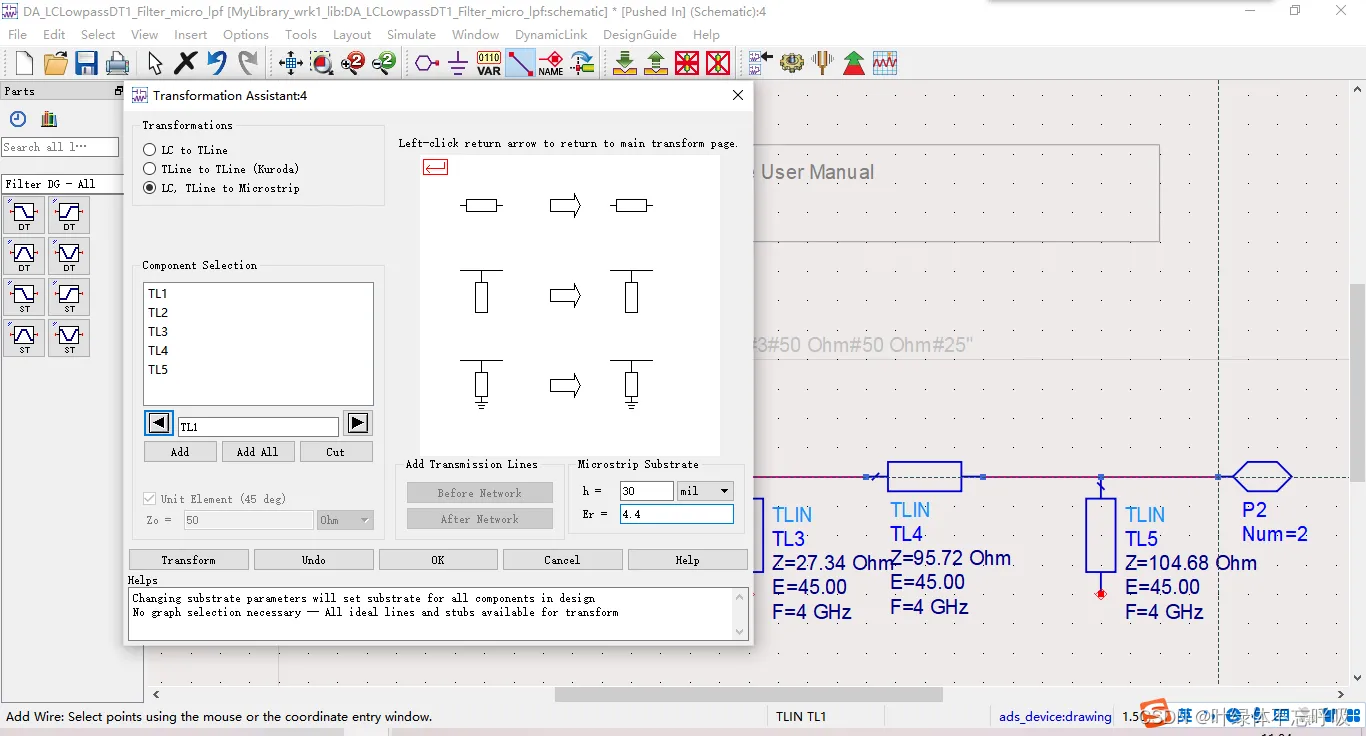Select TLine to TLine (Kuroda) option

click(150, 169)
